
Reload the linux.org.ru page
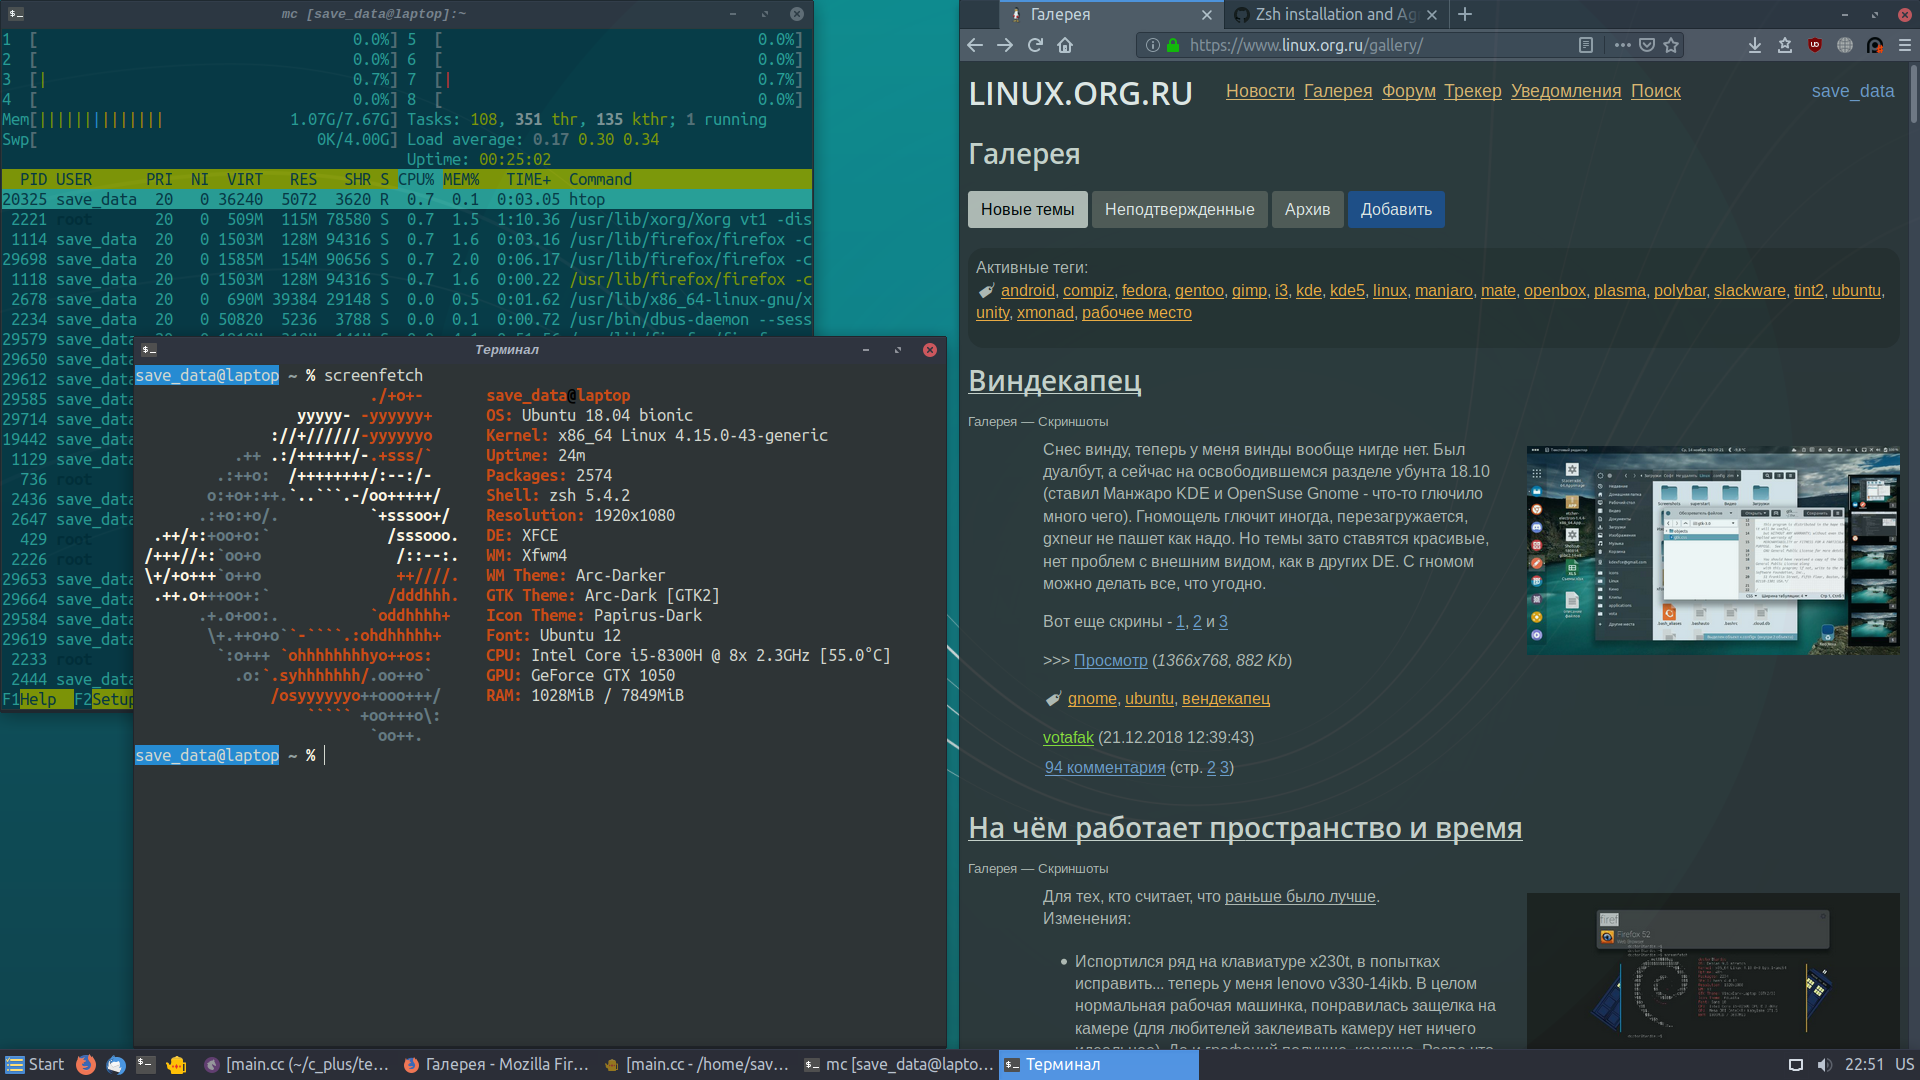click(x=1035, y=45)
